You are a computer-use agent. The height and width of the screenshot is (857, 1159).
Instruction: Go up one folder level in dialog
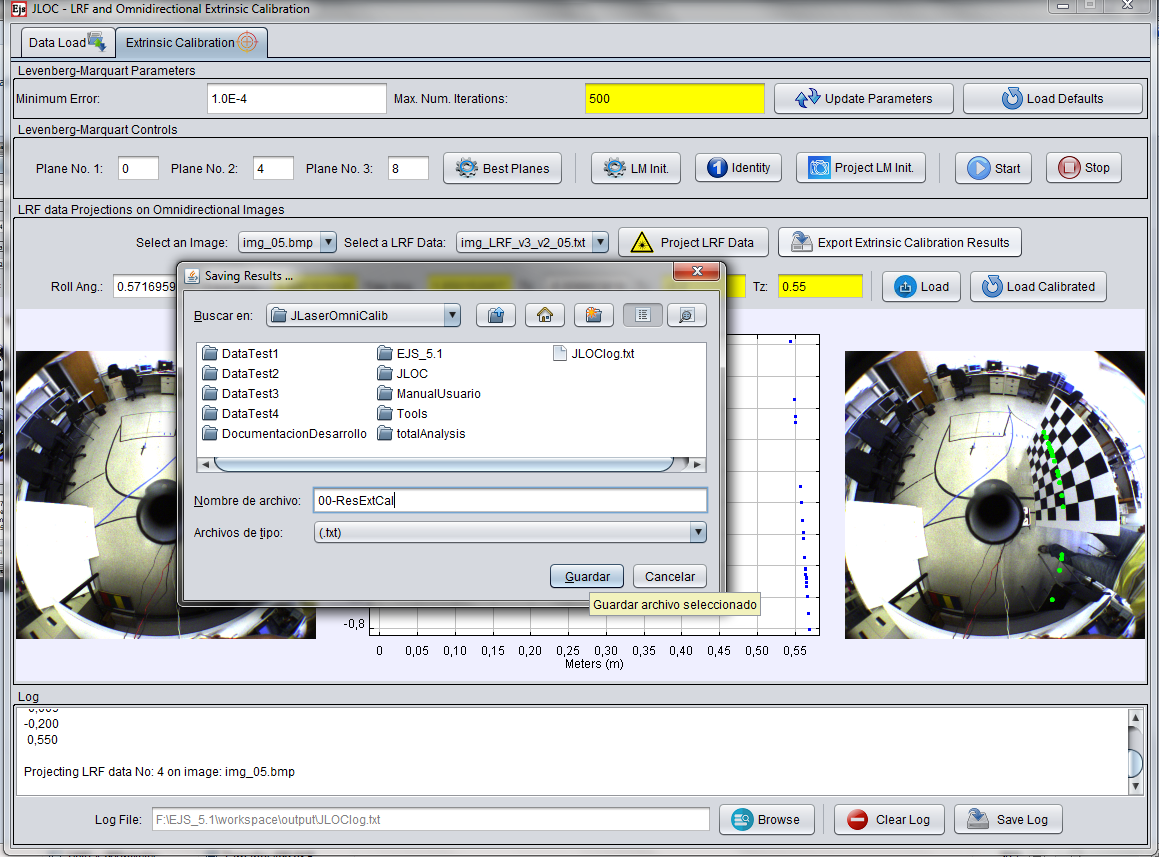(495, 315)
